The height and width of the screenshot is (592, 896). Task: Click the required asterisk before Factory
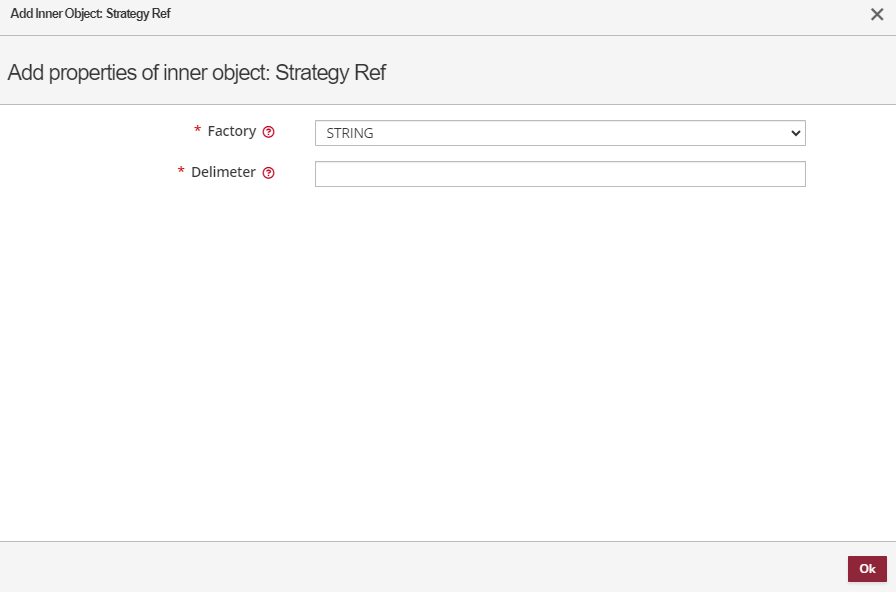point(197,131)
